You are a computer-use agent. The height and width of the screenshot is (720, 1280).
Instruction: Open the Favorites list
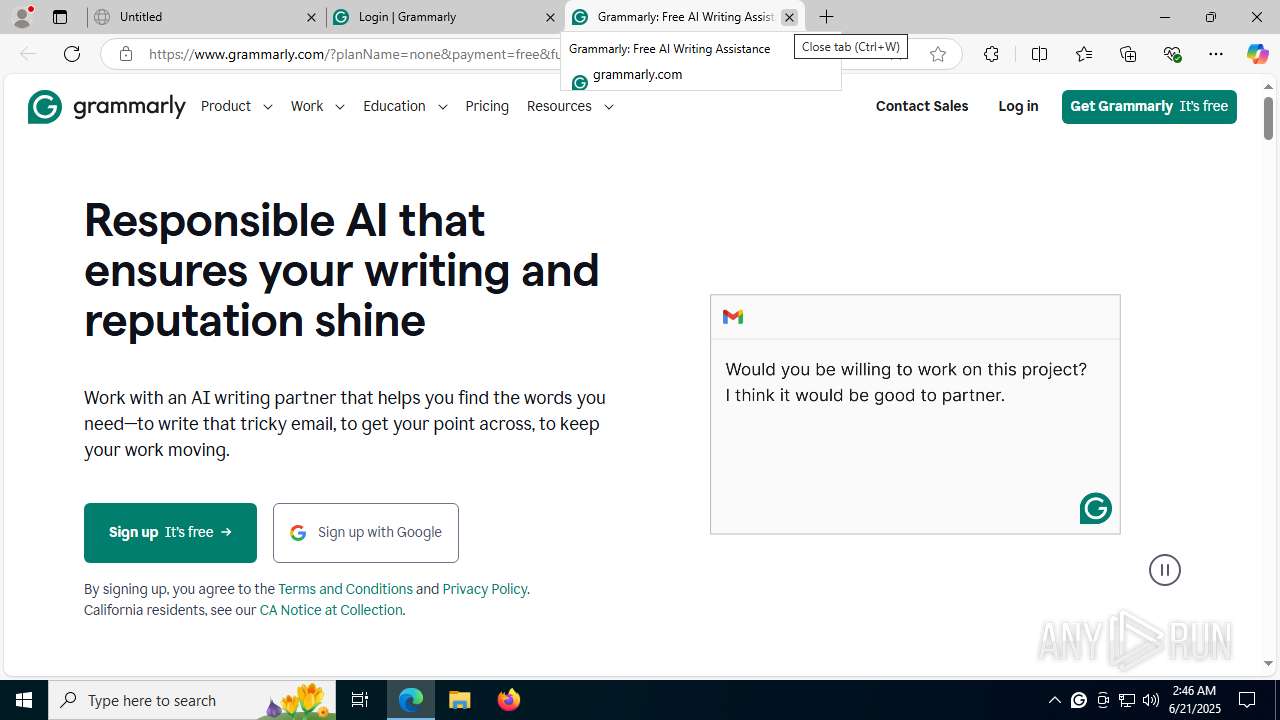pyautogui.click(x=1084, y=54)
